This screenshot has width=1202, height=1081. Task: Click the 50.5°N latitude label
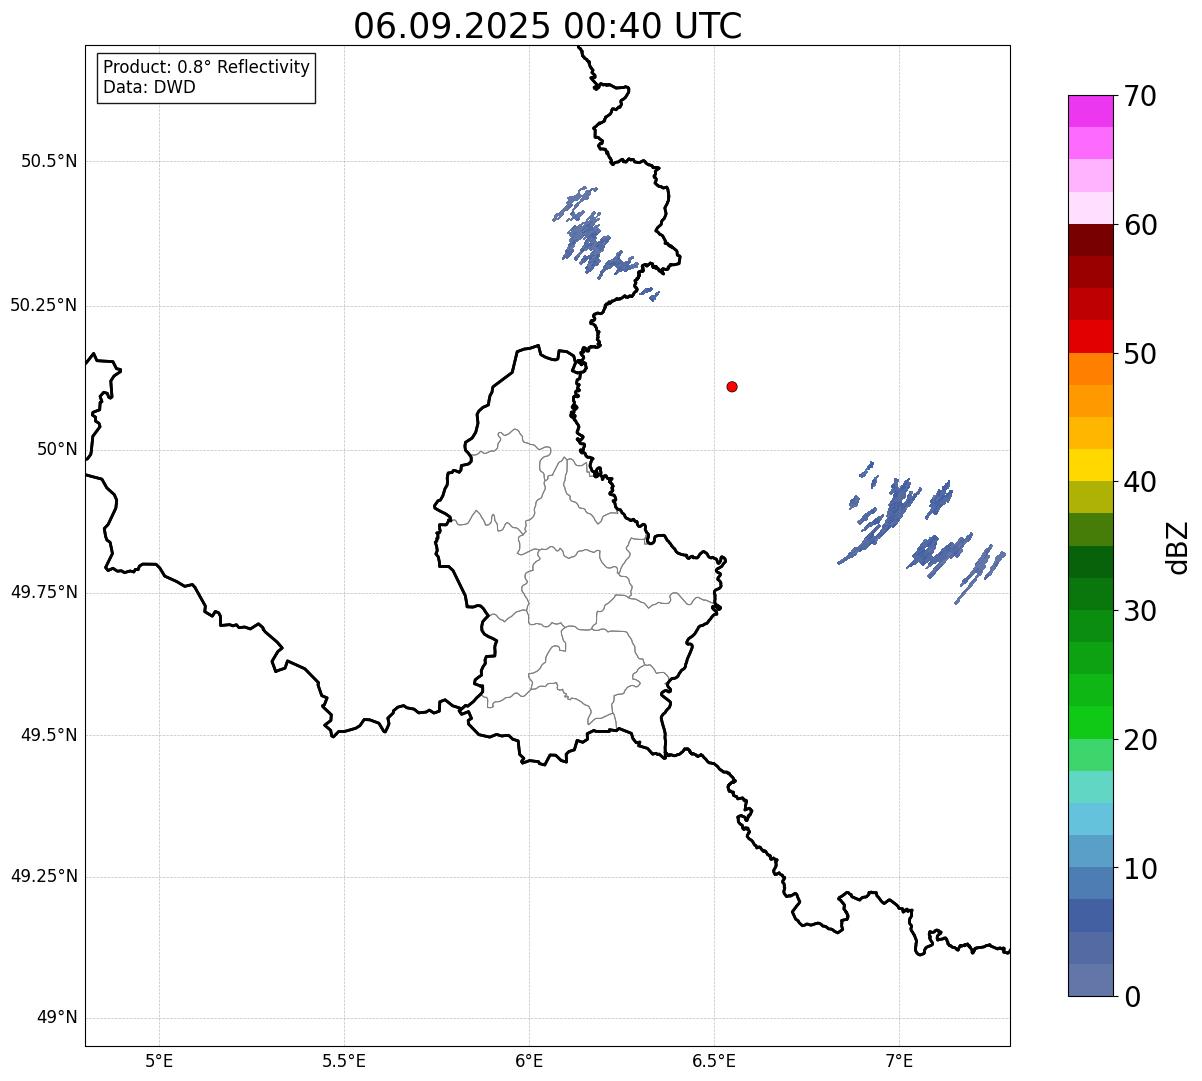[x=49, y=162]
